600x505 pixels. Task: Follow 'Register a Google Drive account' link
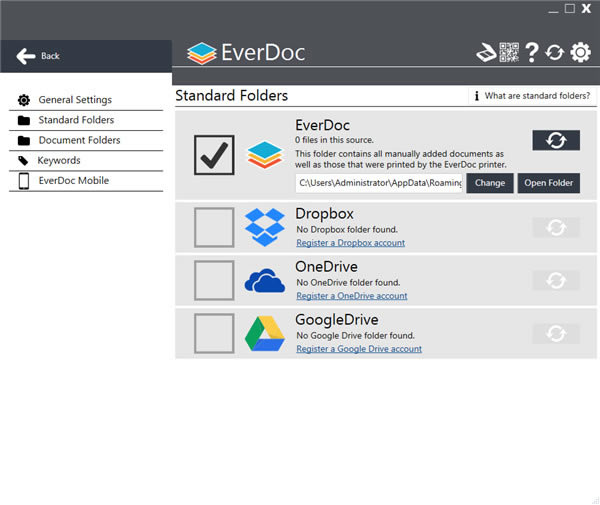(x=359, y=349)
